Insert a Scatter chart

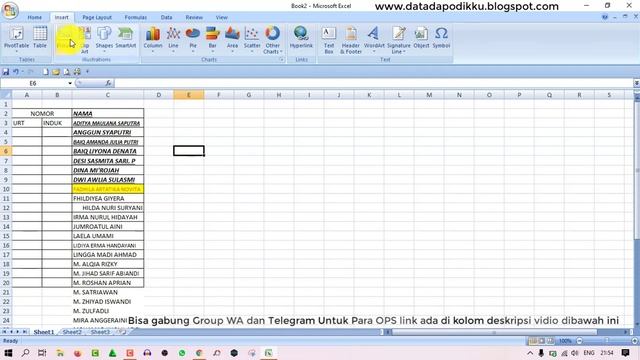click(x=252, y=39)
